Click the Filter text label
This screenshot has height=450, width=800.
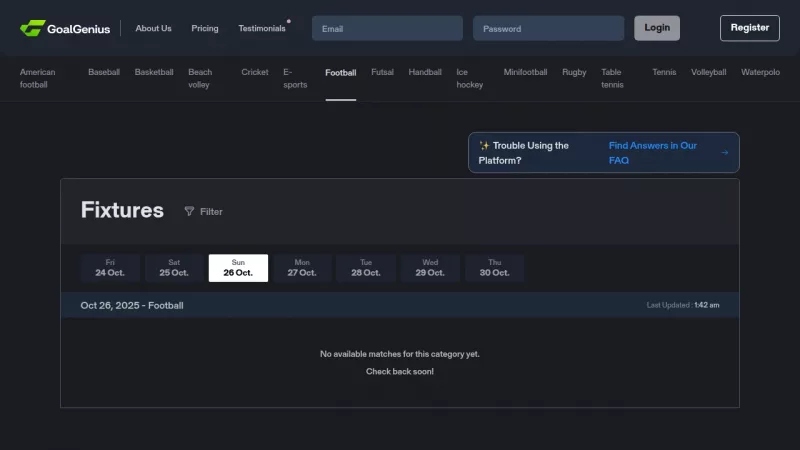(211, 212)
